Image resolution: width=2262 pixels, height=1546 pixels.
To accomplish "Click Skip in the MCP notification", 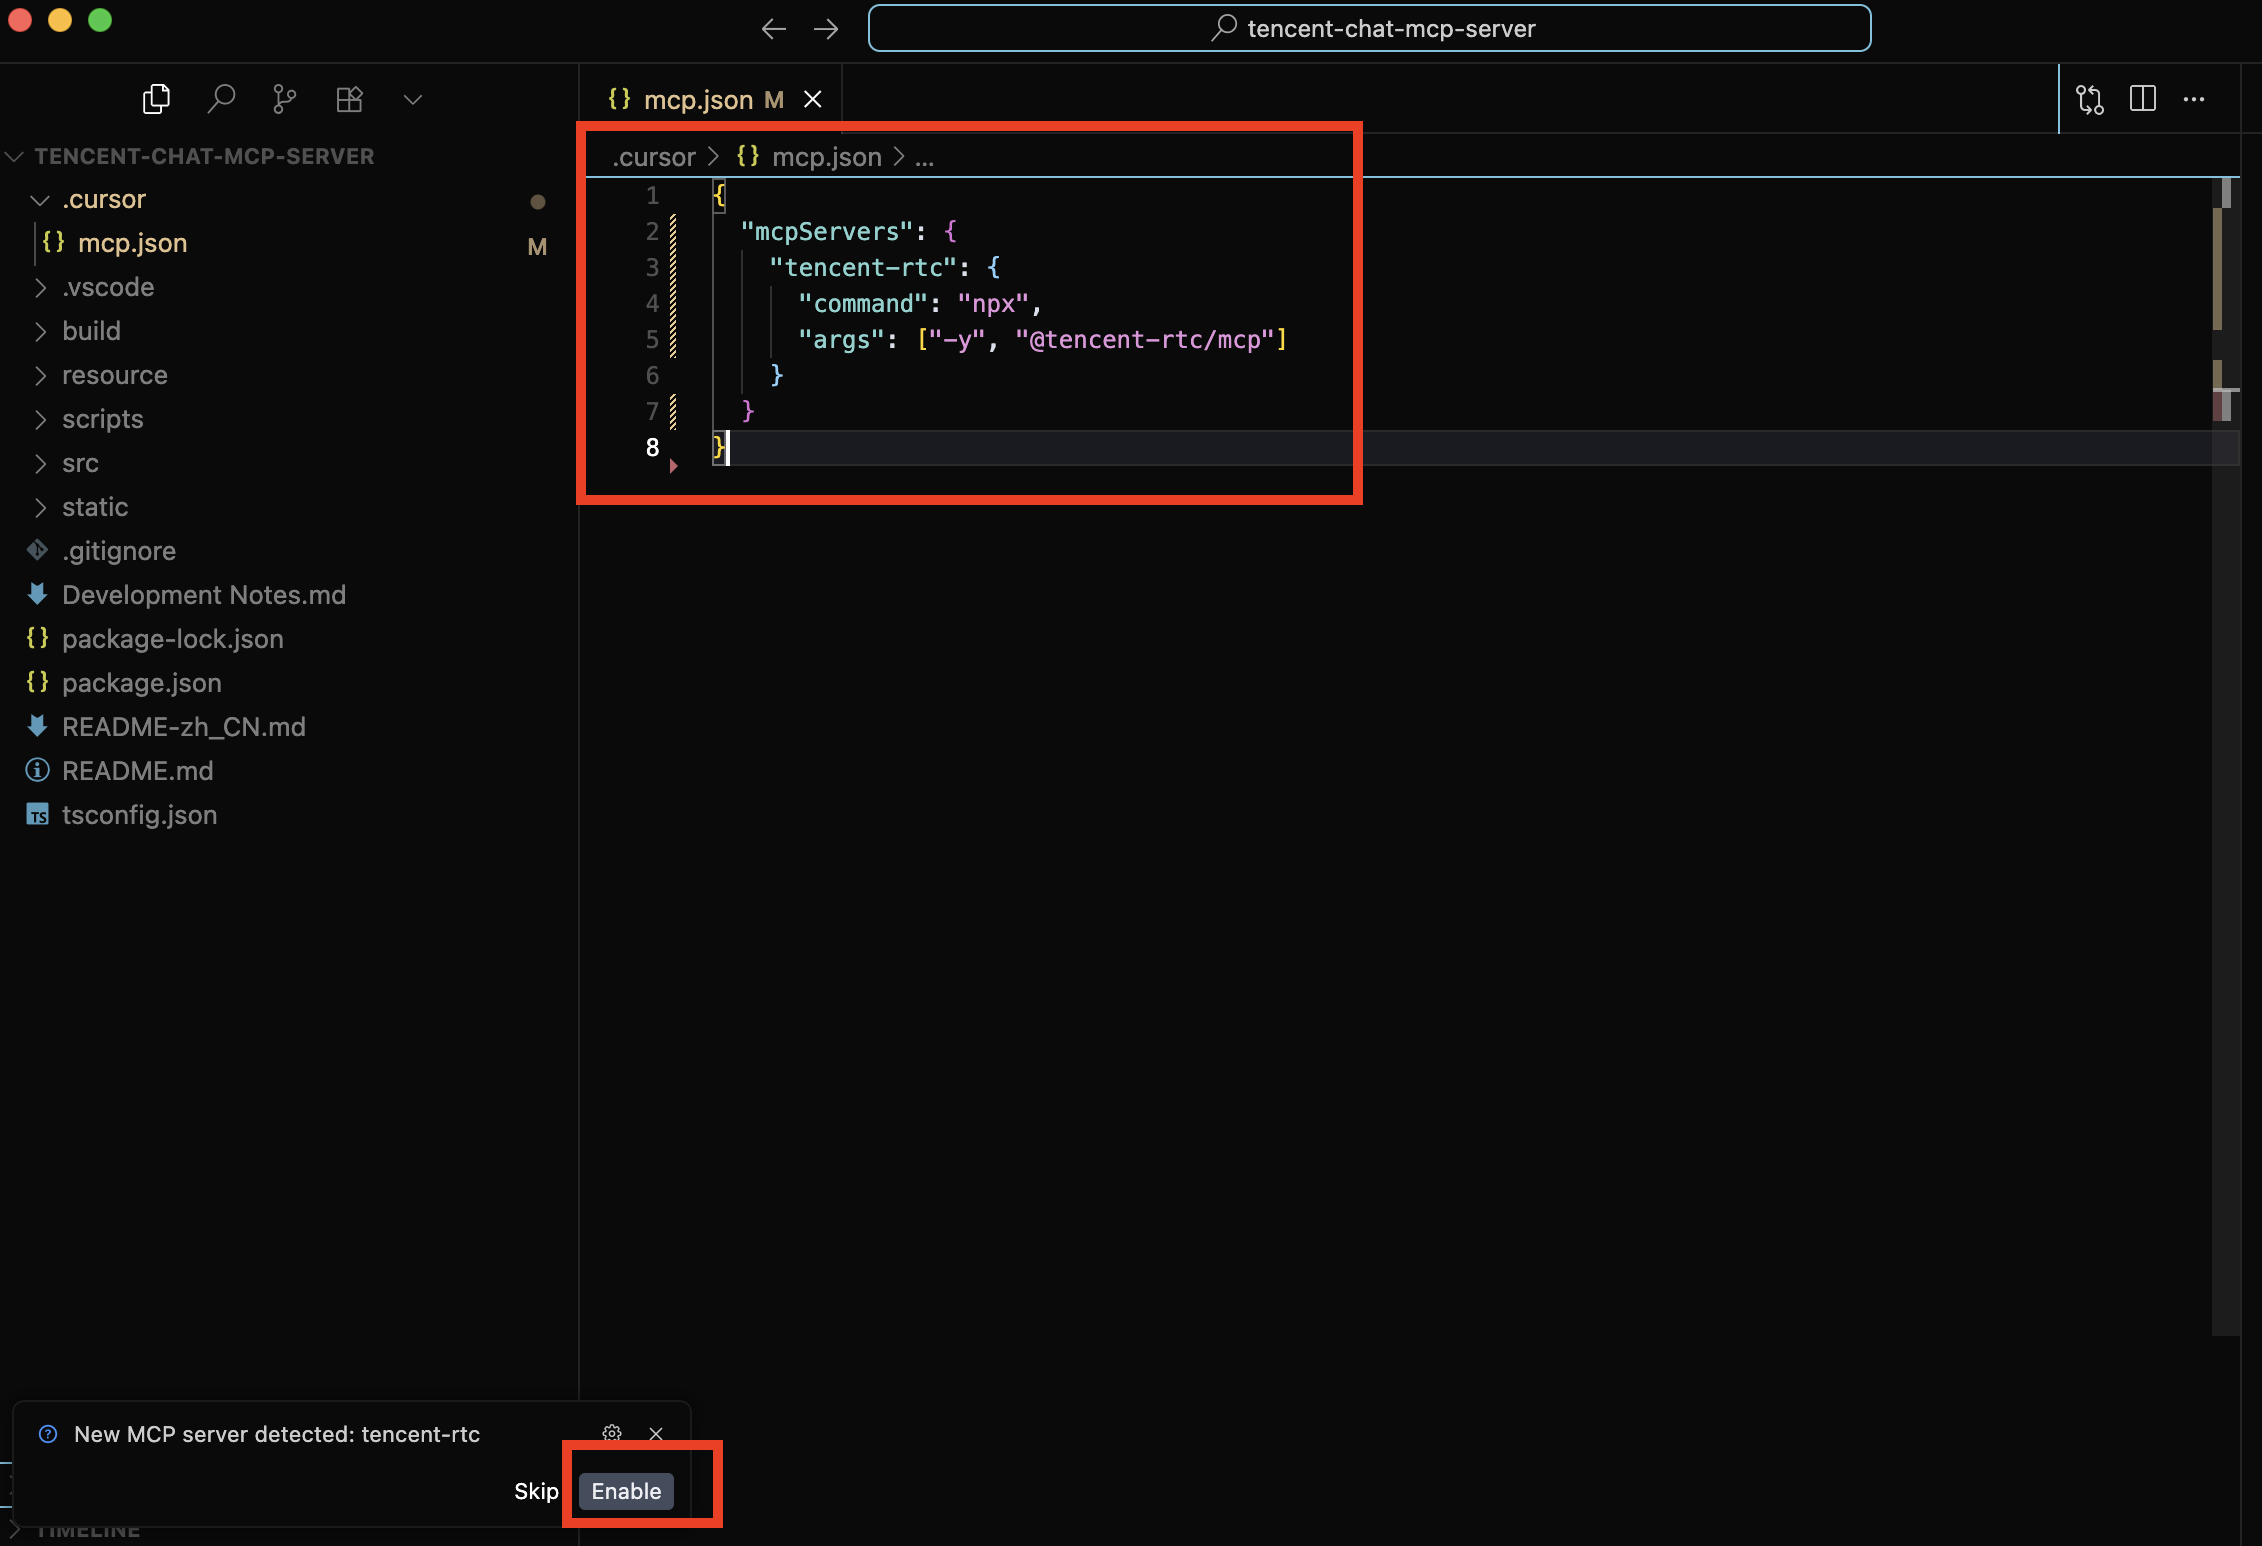I will click(536, 1491).
